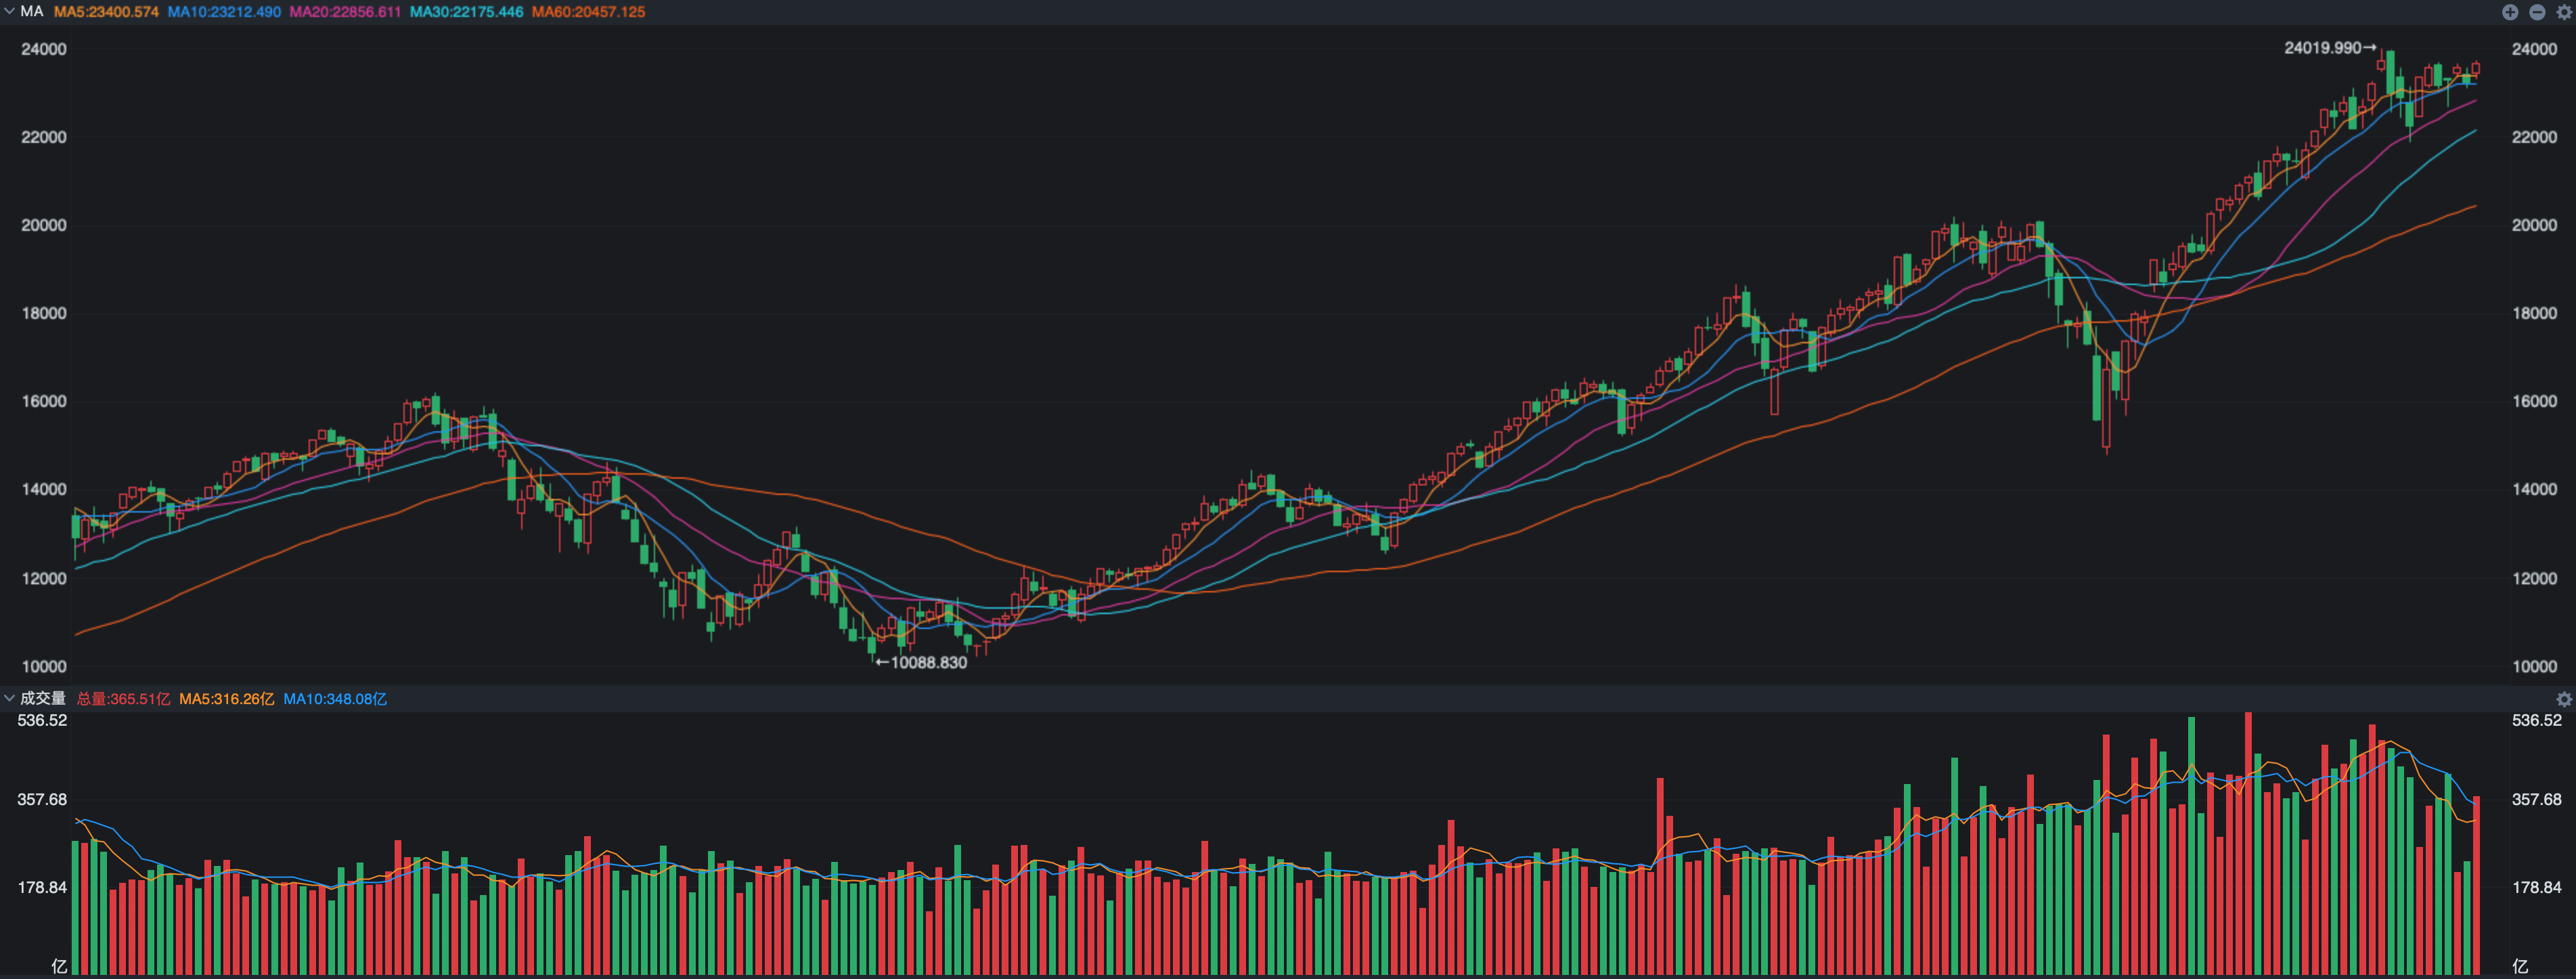Click the volume MA10:348.08亿 label
The width and height of the screenshot is (2576, 979).
pyautogui.click(x=334, y=699)
